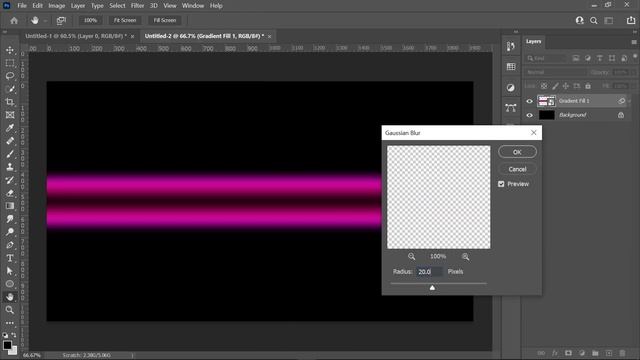Screen dimensions: 640x360
Task: Toggle lock image pixels brush icon
Action: tap(555, 86)
